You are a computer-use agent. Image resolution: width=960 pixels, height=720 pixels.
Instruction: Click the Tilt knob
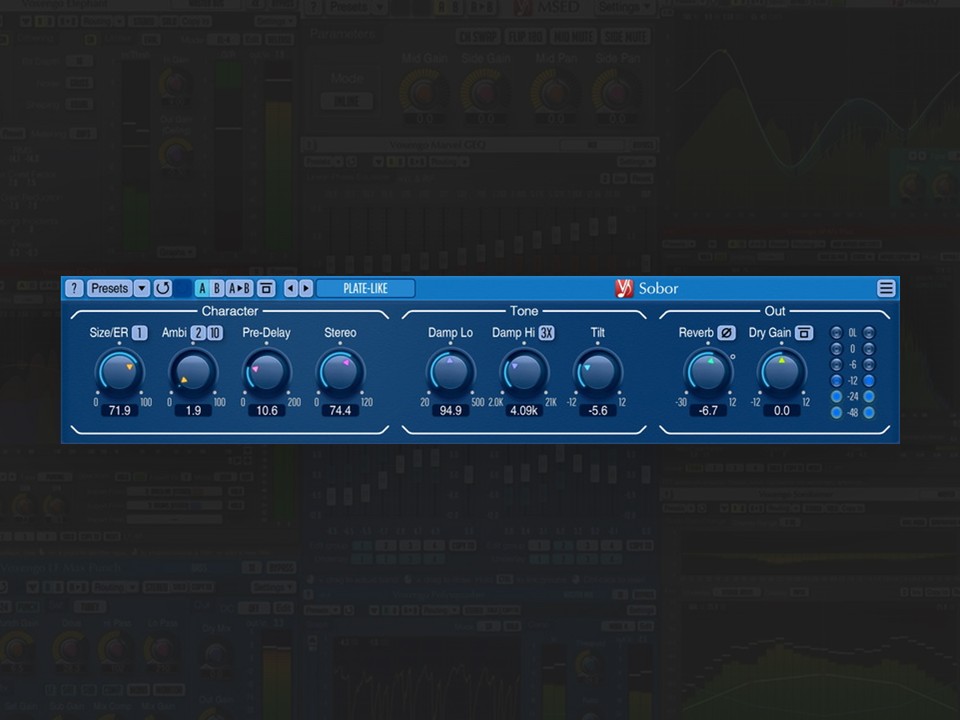[598, 372]
